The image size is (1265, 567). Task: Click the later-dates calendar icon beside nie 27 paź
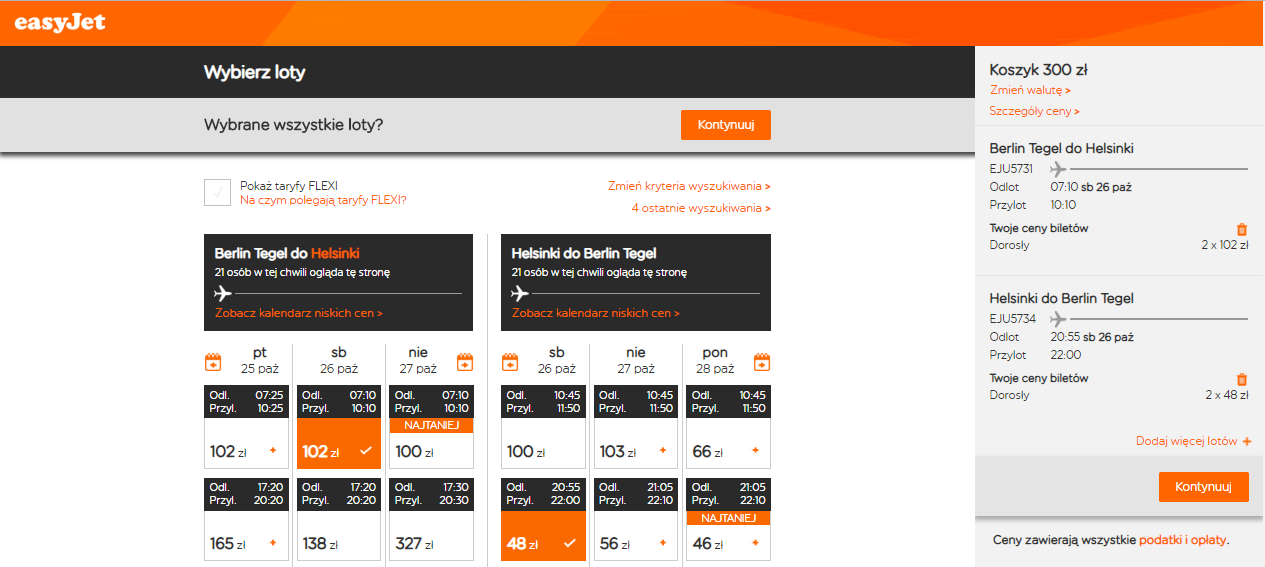[465, 362]
